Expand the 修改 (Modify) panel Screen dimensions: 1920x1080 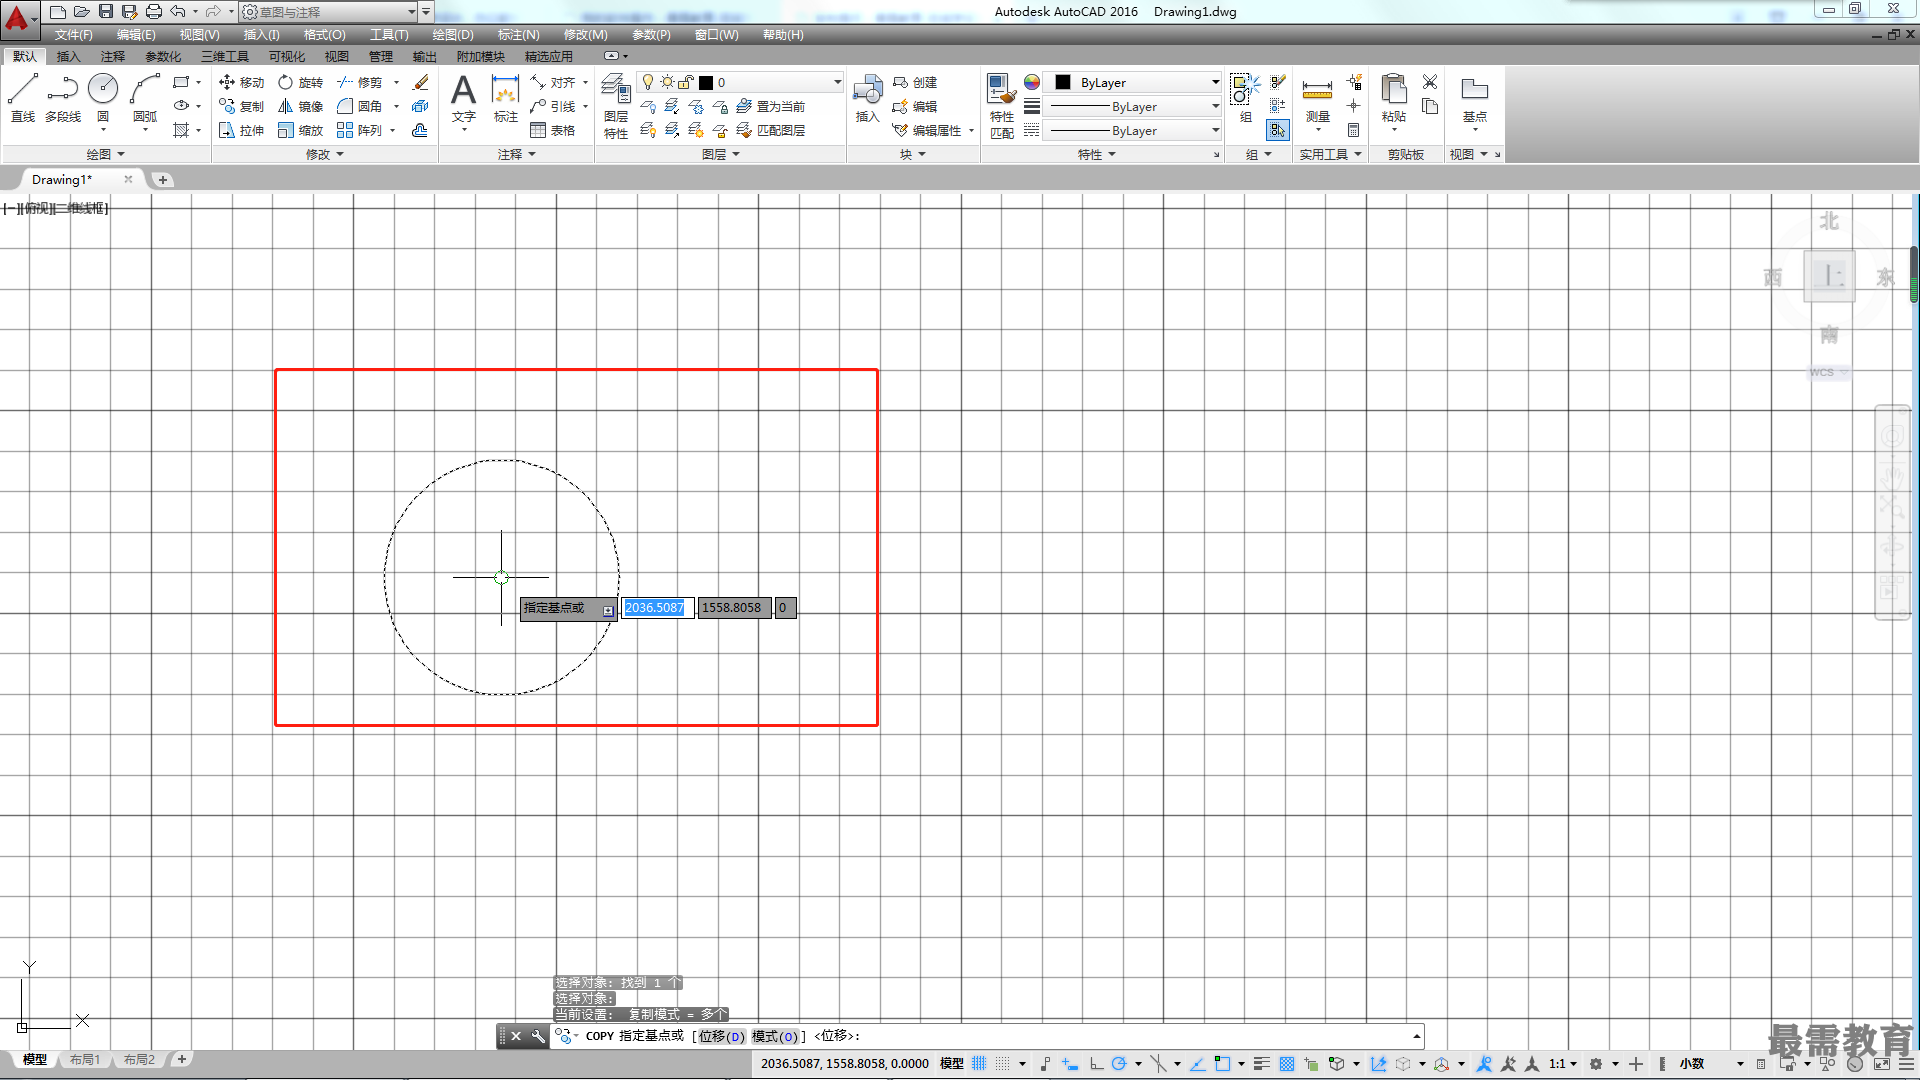click(324, 154)
